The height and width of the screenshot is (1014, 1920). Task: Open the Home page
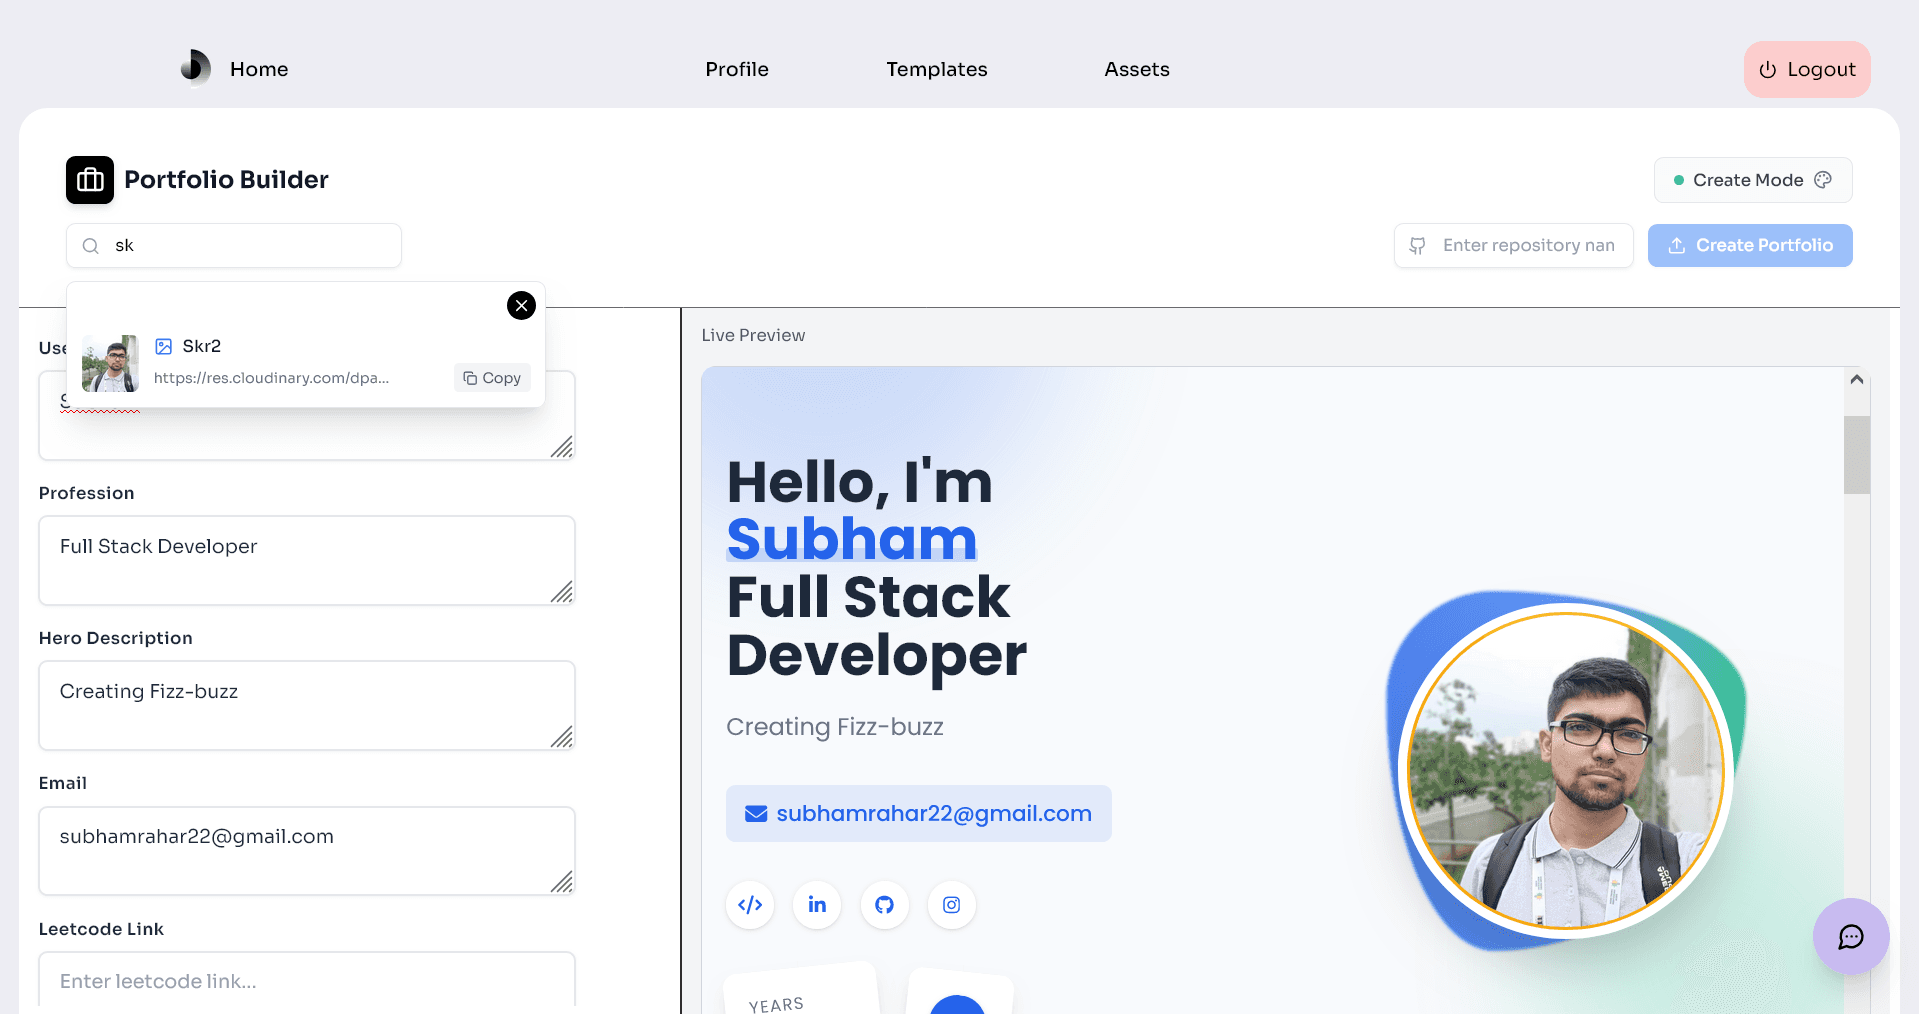click(x=259, y=69)
